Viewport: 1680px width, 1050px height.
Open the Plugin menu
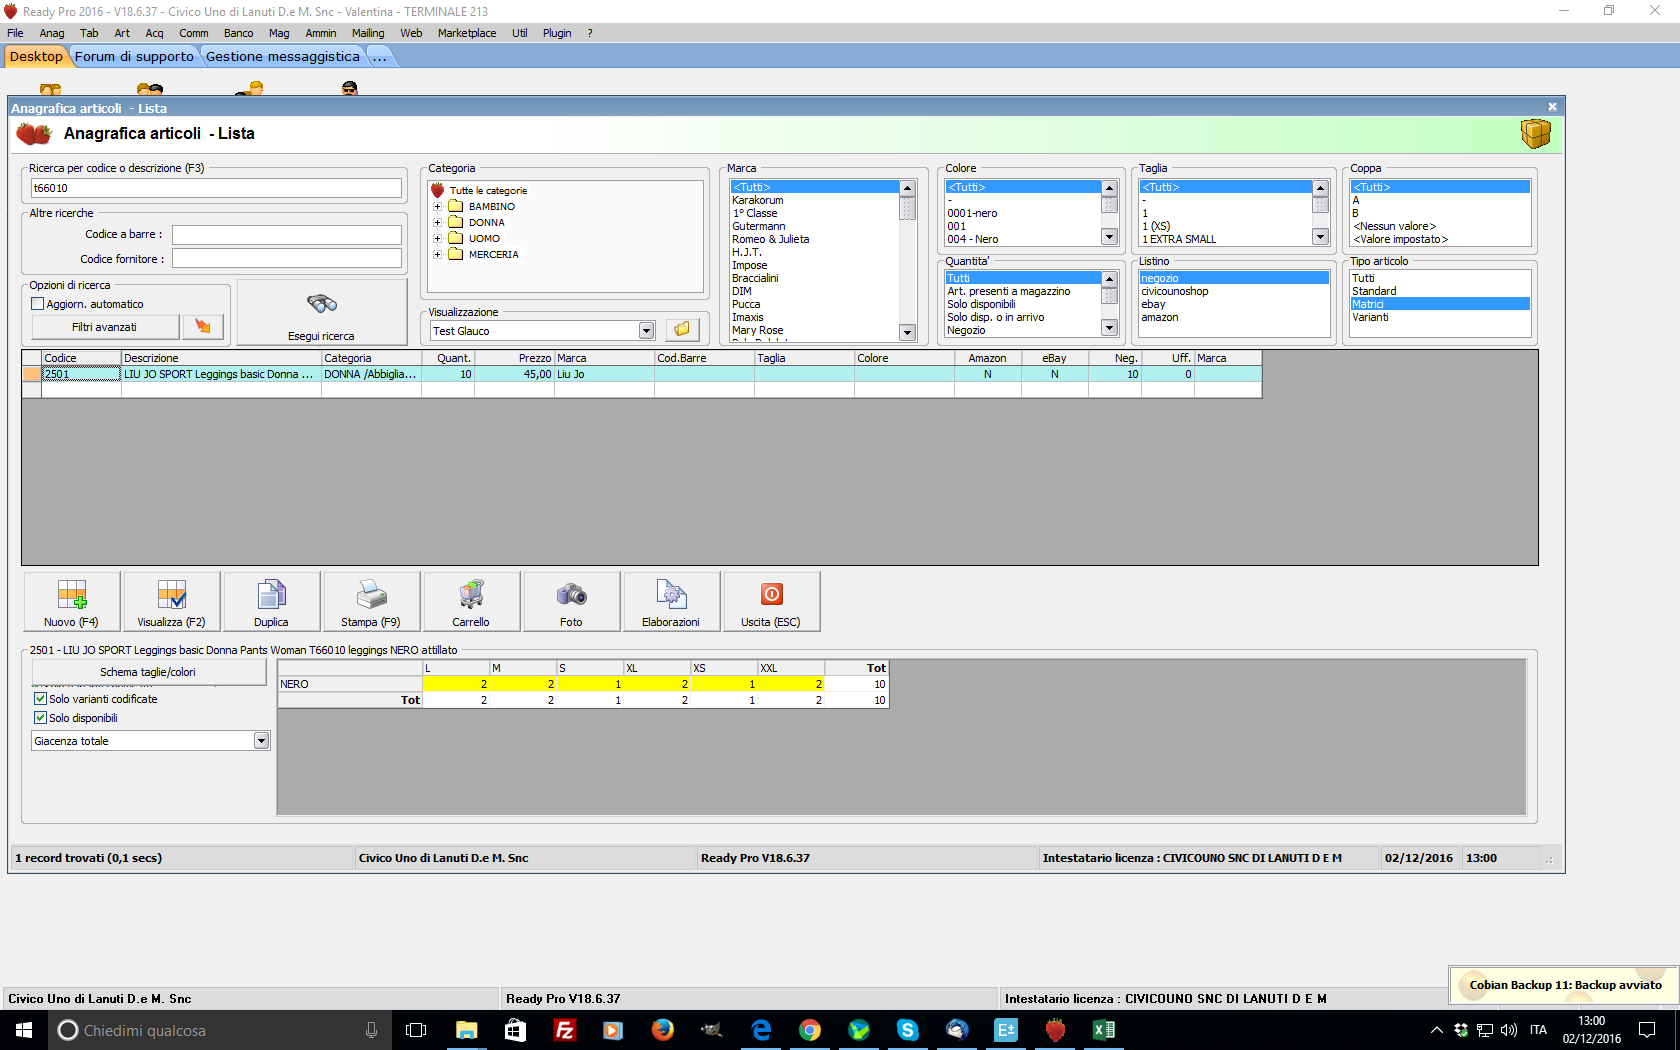(557, 33)
